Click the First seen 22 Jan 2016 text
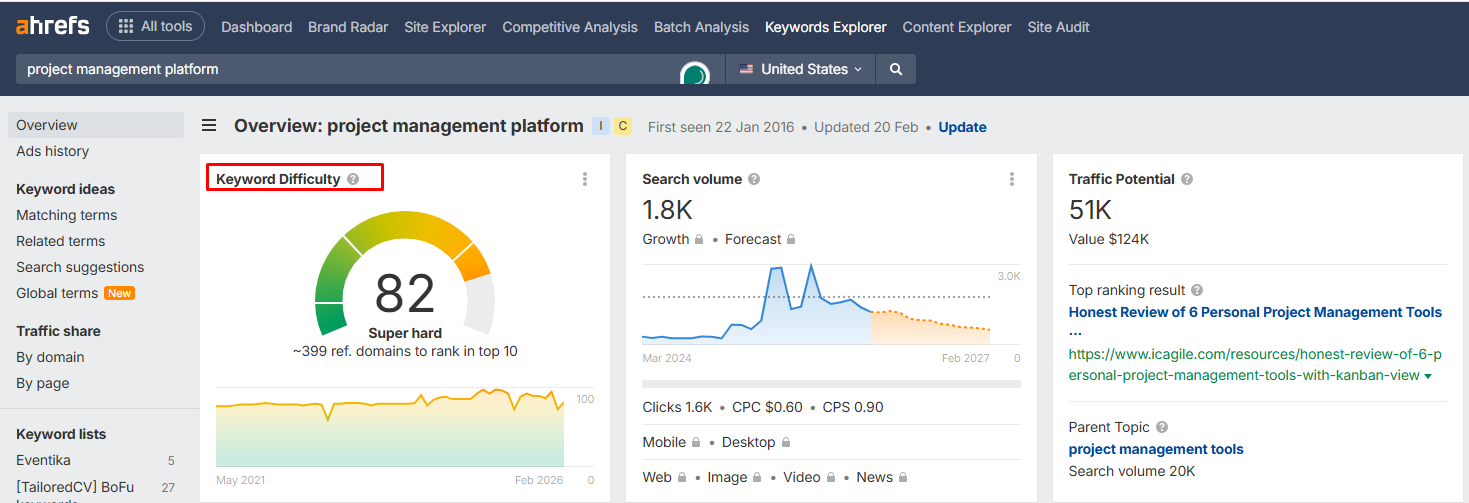 721,127
